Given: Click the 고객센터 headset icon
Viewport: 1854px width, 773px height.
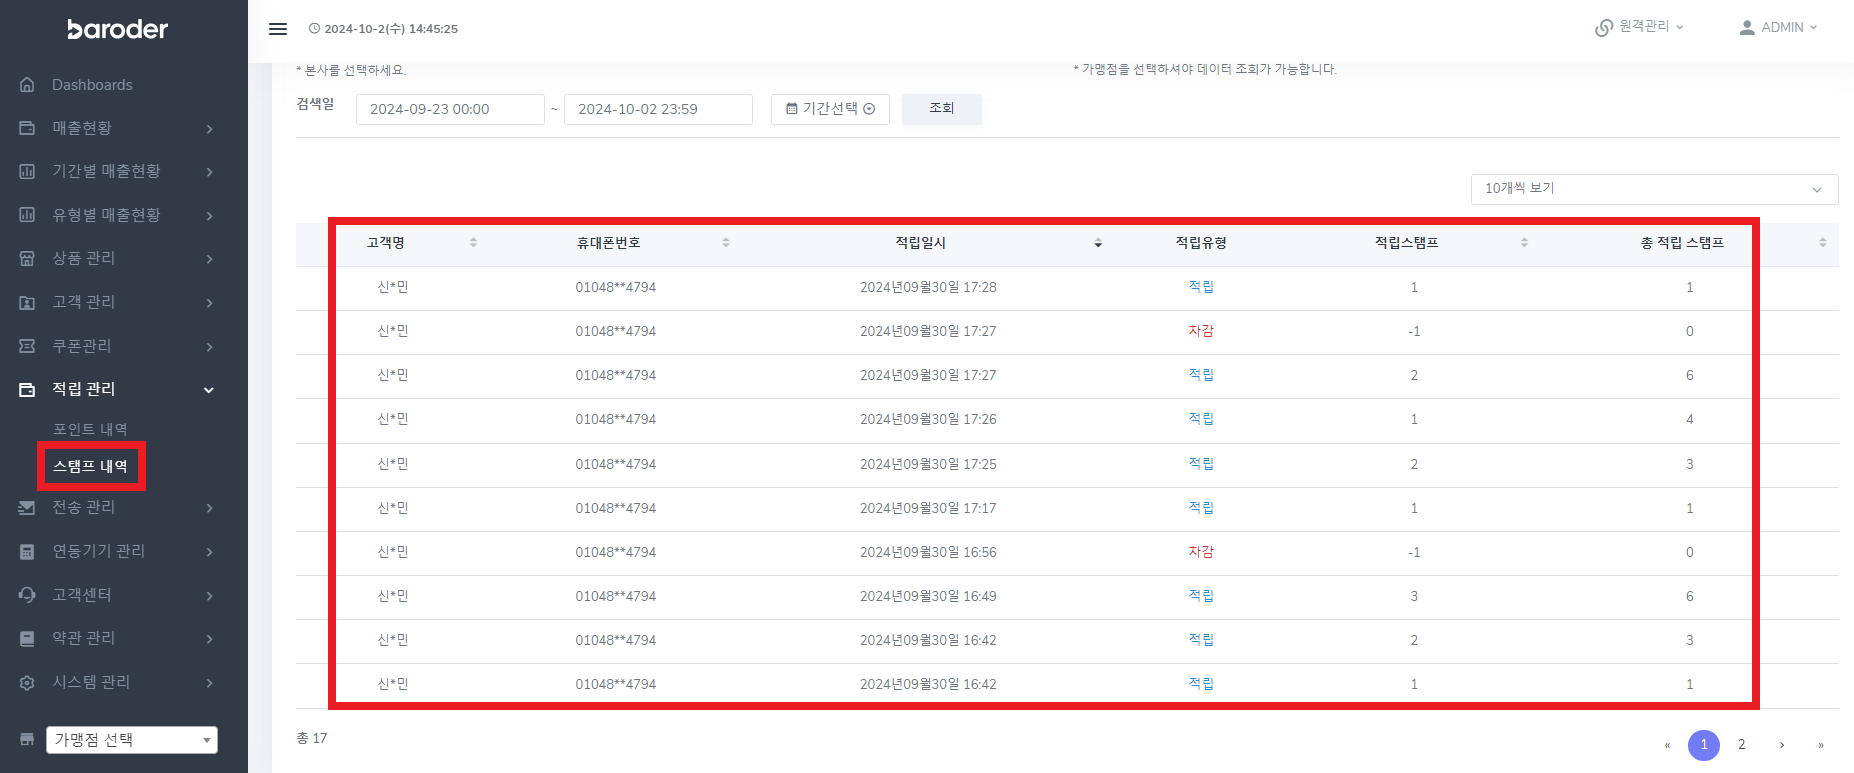Looking at the screenshot, I should point(27,595).
